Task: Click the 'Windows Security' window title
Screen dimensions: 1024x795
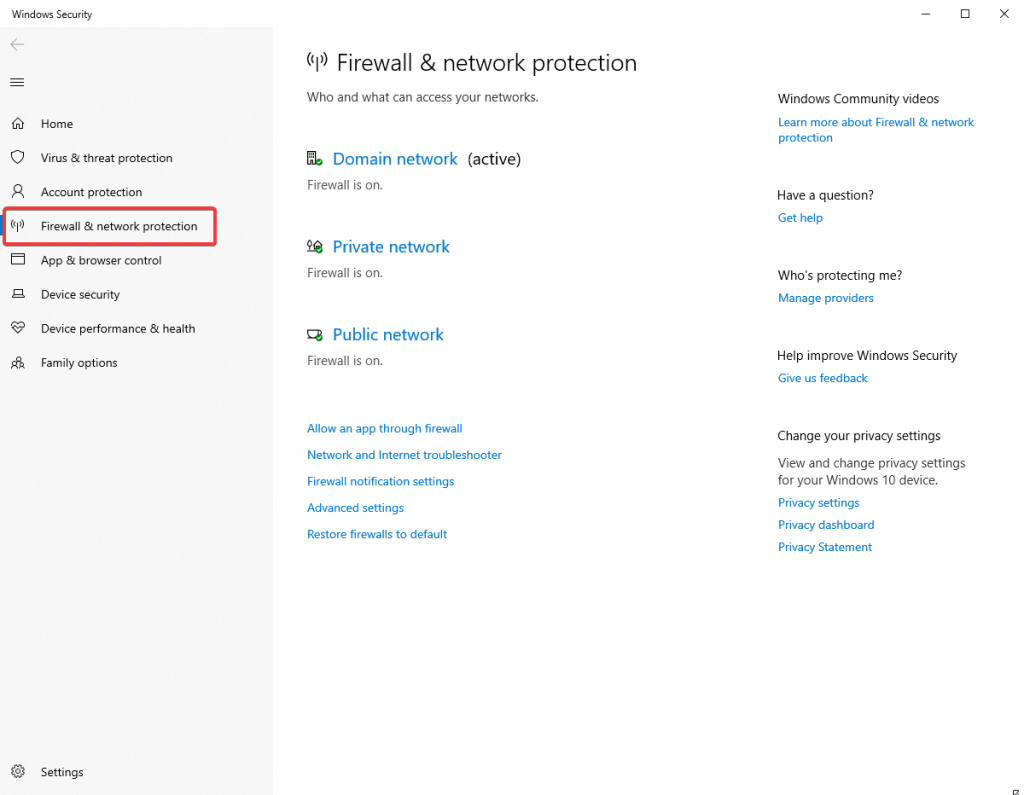Action: (x=52, y=14)
